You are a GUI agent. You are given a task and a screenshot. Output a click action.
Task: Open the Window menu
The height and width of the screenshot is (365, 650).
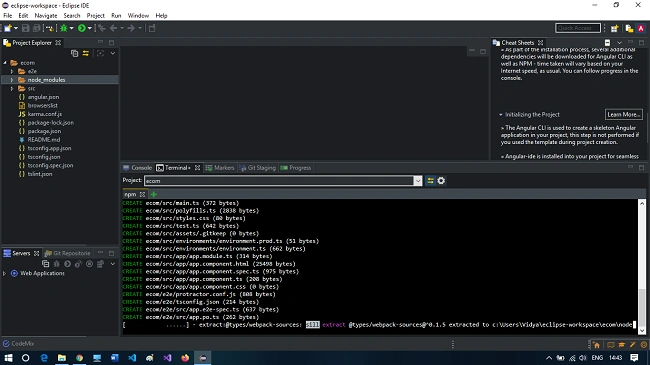click(x=138, y=16)
